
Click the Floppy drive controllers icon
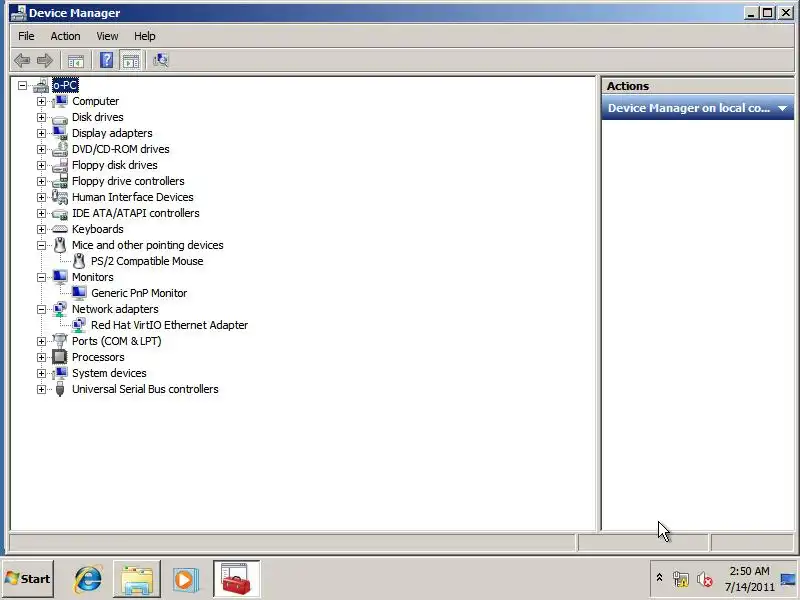[x=60, y=181]
